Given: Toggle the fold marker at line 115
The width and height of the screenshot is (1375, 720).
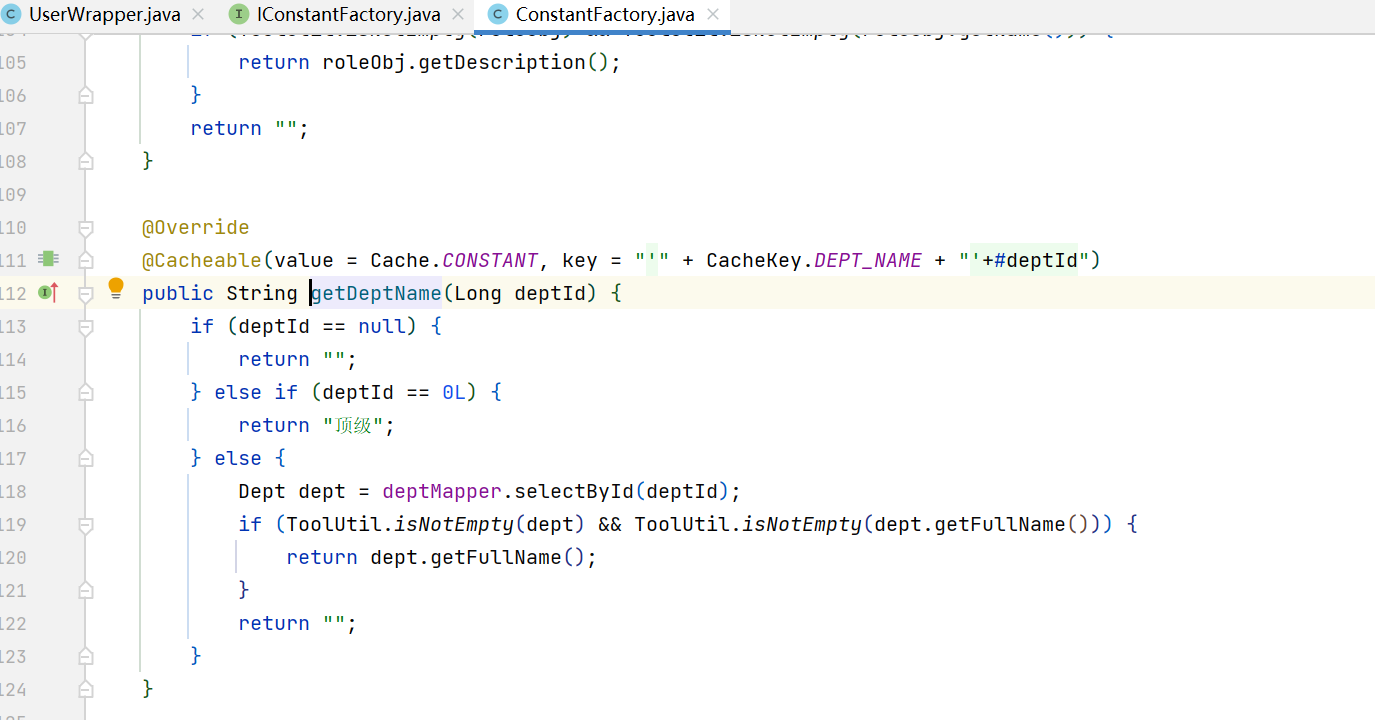Looking at the screenshot, I should tap(85, 392).
